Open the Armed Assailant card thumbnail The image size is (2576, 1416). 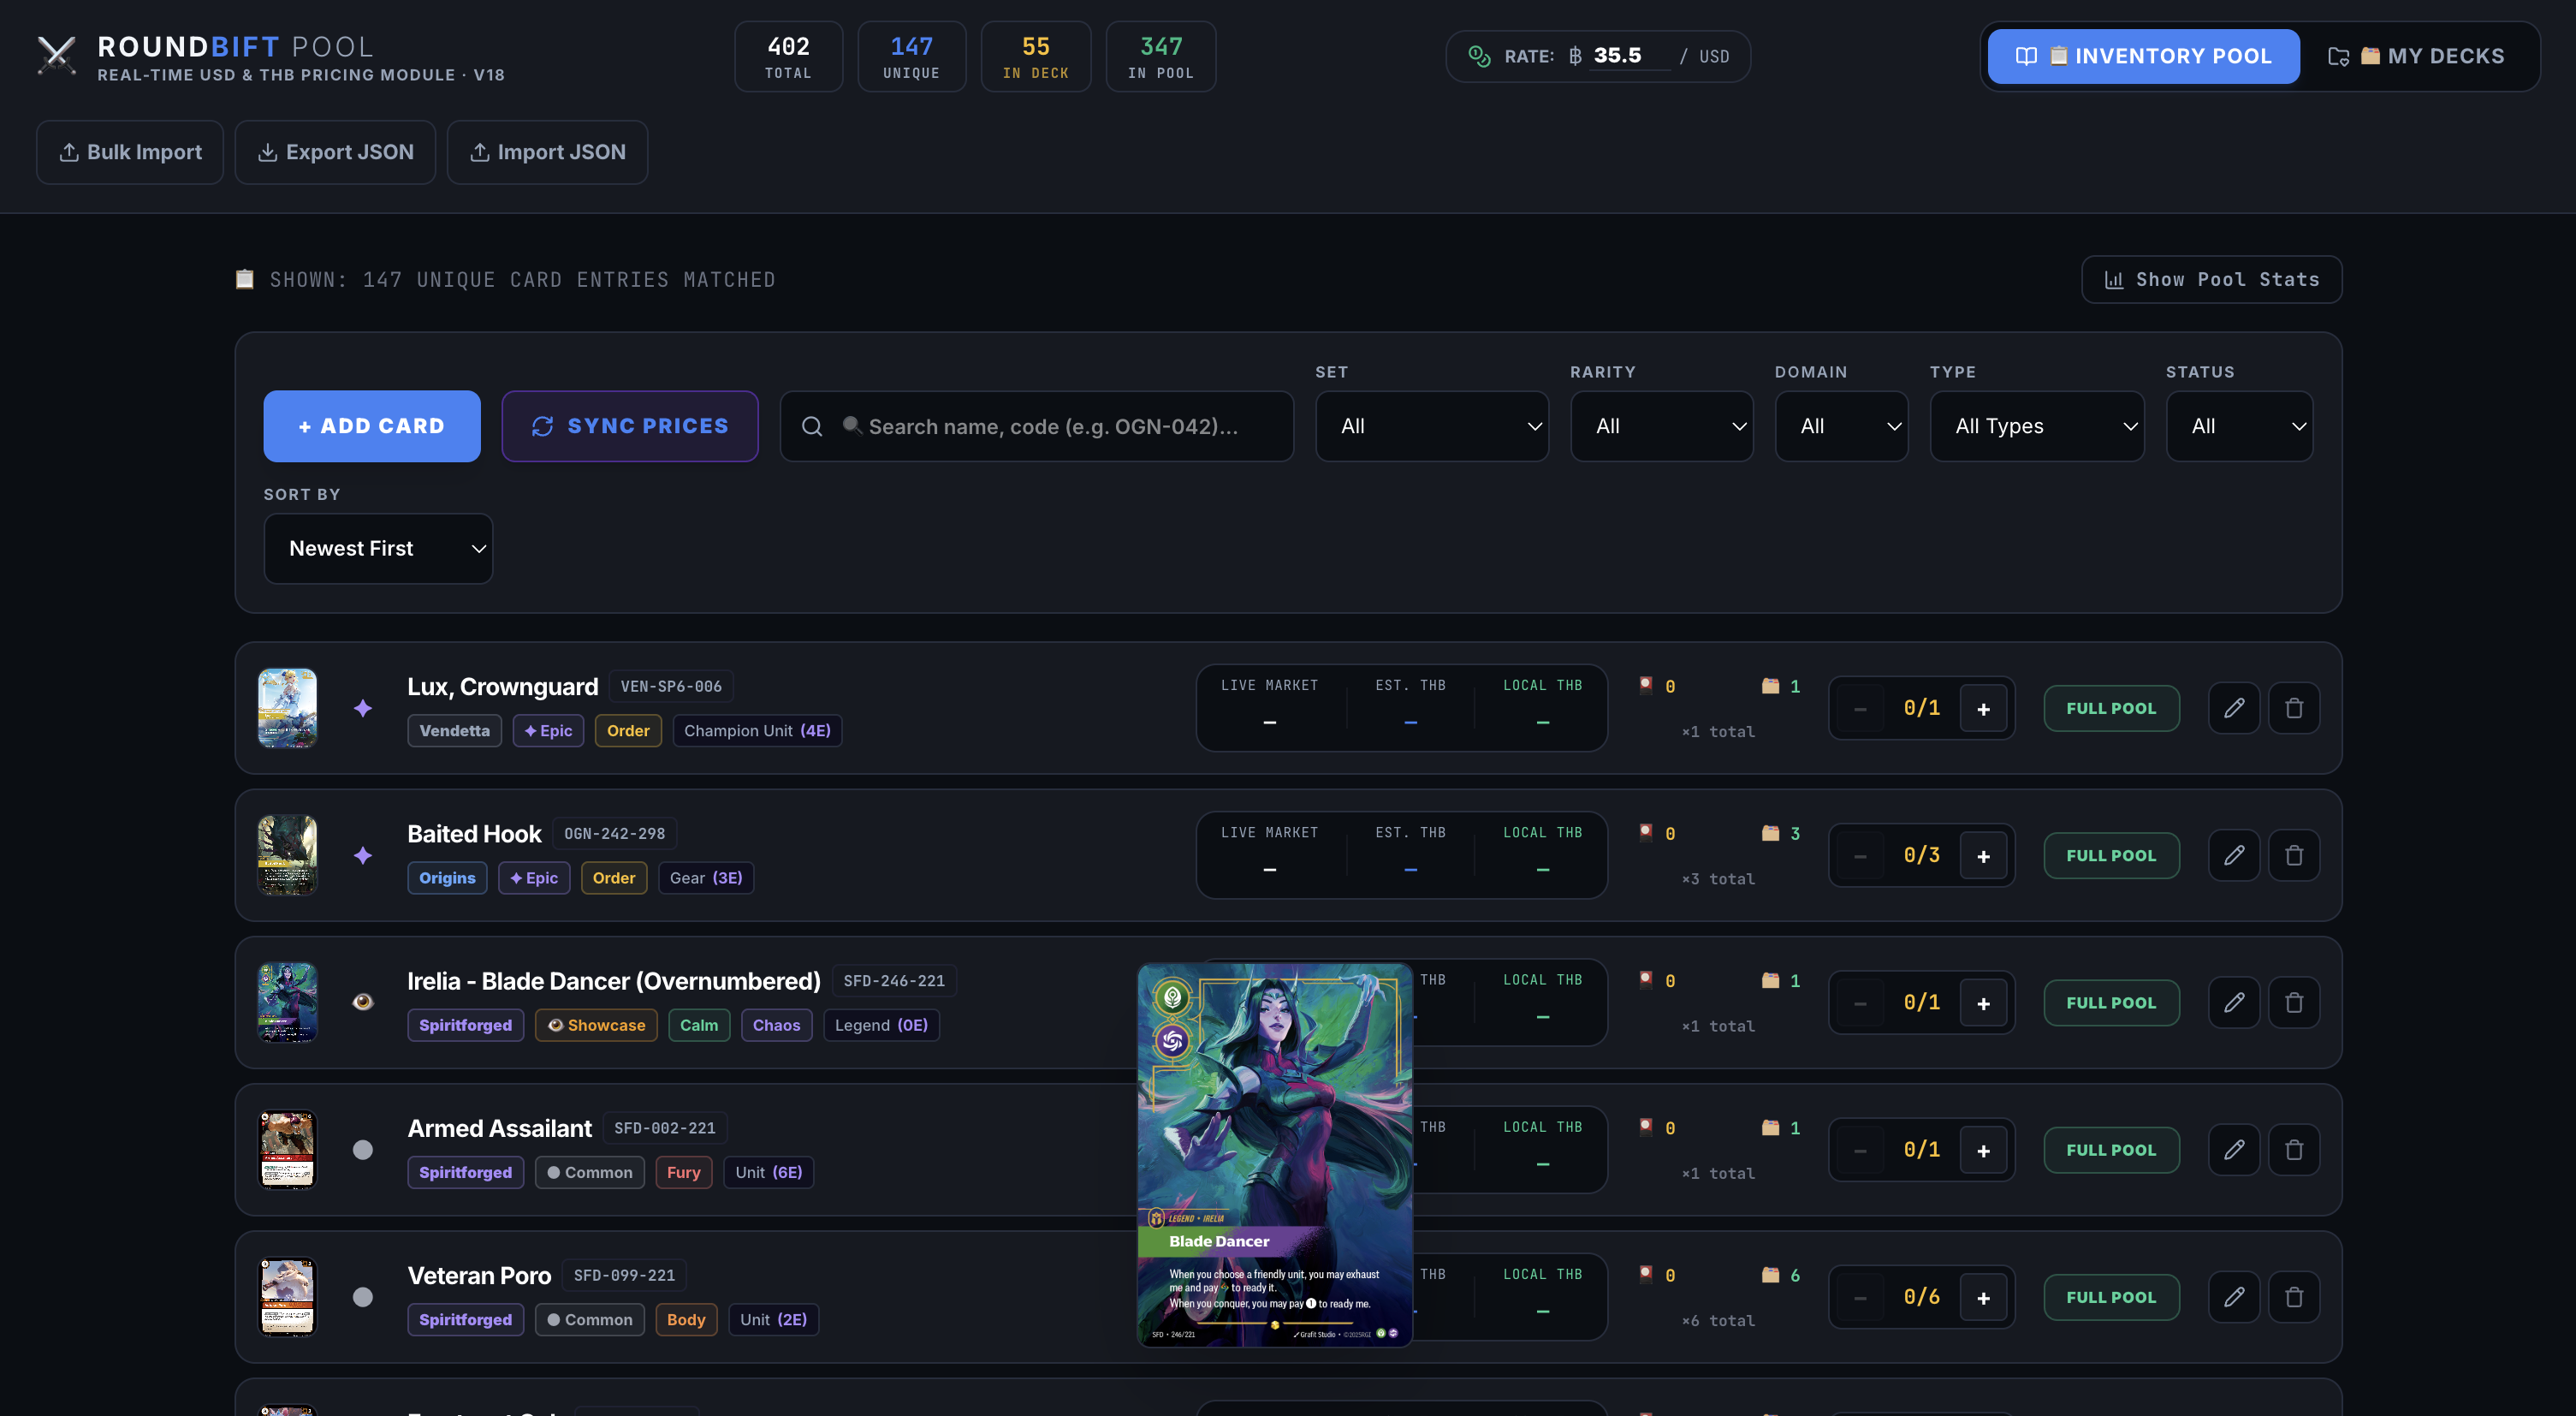287,1150
